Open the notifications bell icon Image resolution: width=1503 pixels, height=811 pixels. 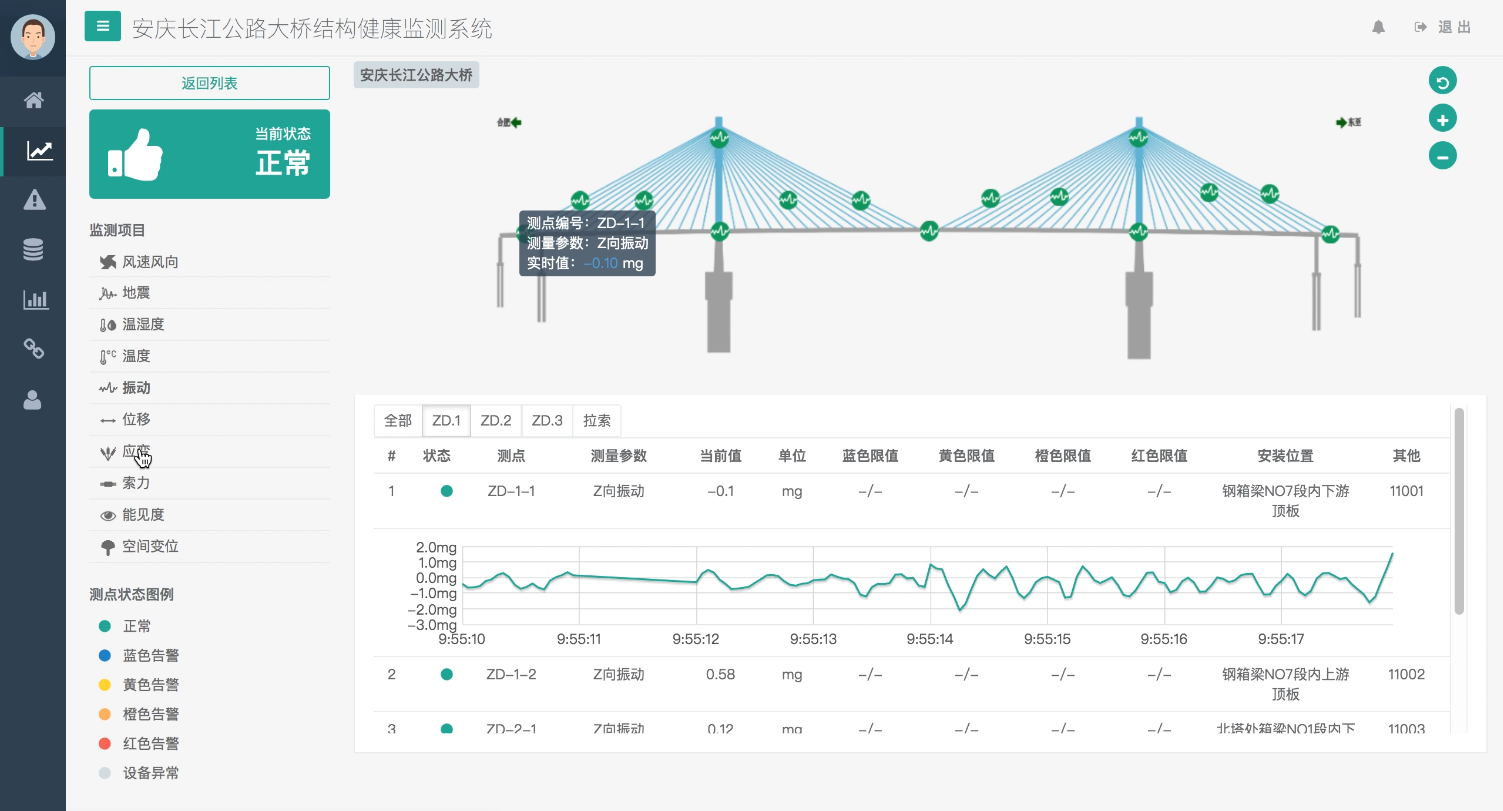click(1379, 28)
